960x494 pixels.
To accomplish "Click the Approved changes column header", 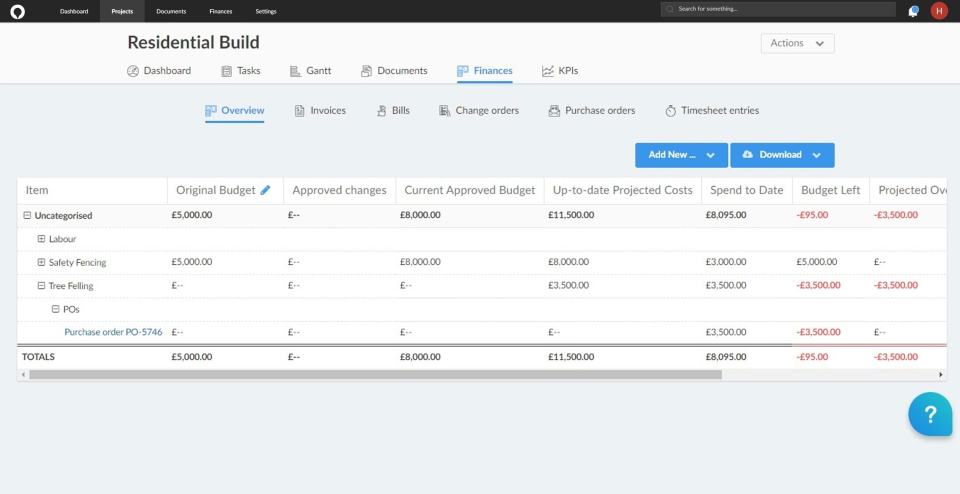I will (339, 190).
